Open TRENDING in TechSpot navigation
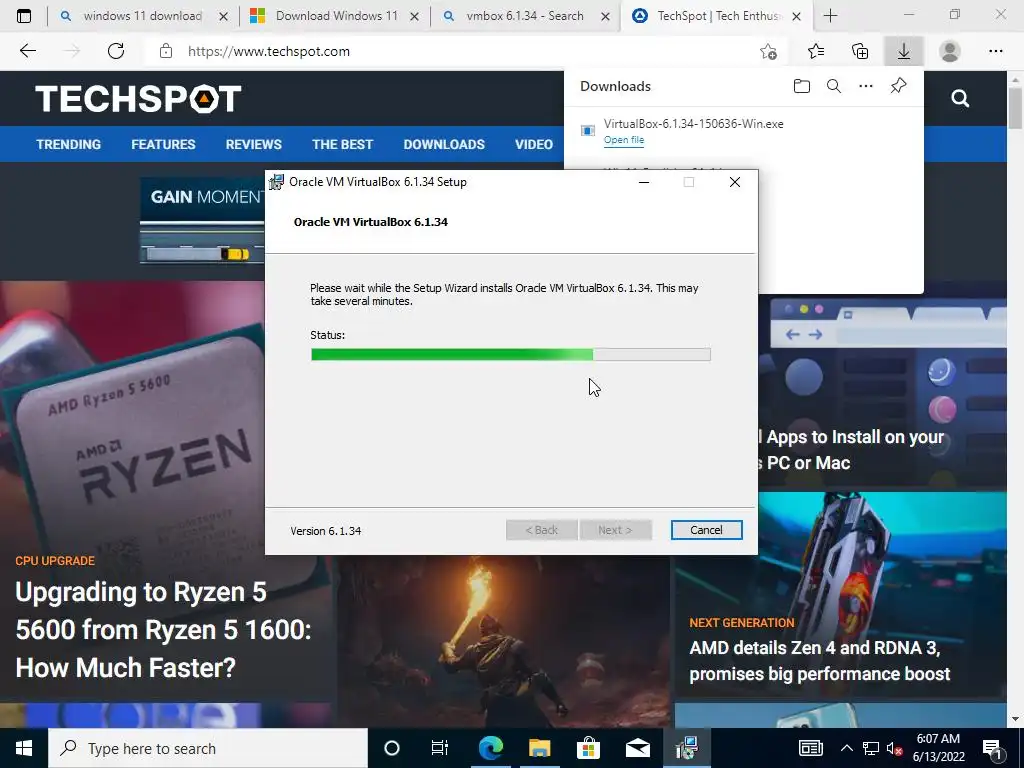 click(x=69, y=144)
